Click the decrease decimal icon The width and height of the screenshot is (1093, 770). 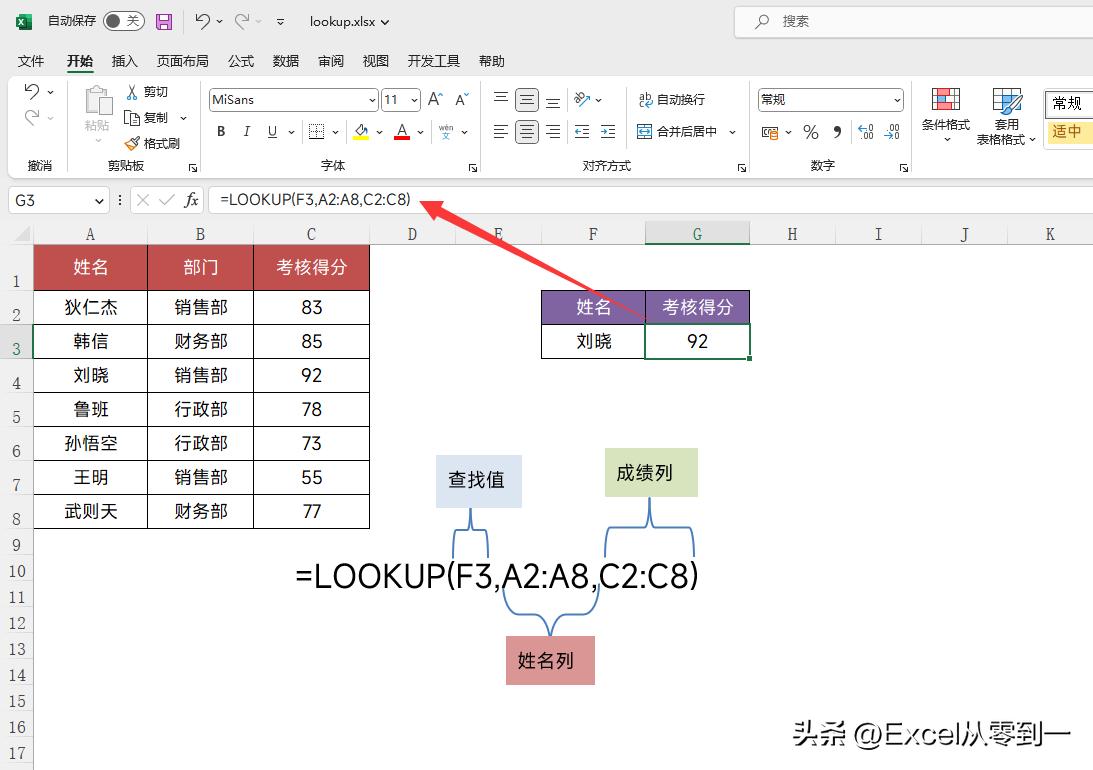coord(892,132)
